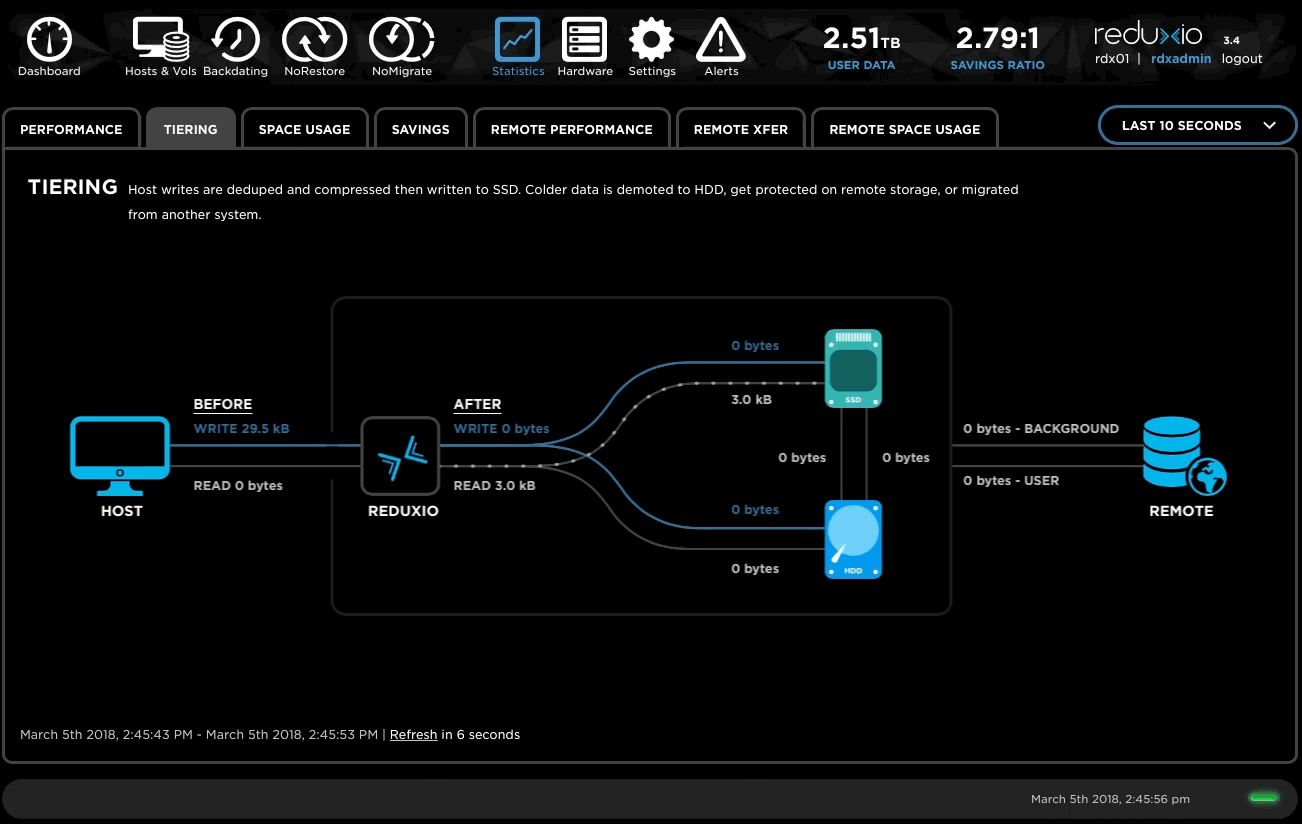Click the rdx01 system name
Image resolution: width=1302 pixels, height=824 pixels.
(1112, 59)
